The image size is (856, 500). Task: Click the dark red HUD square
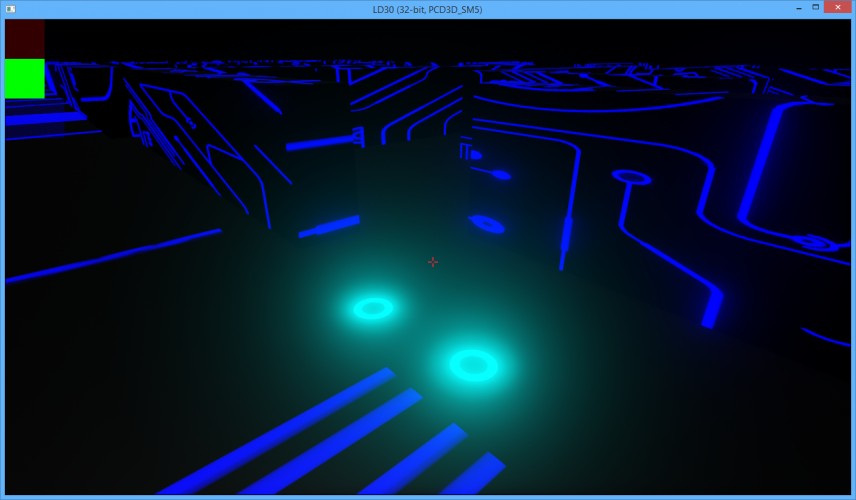(25, 39)
